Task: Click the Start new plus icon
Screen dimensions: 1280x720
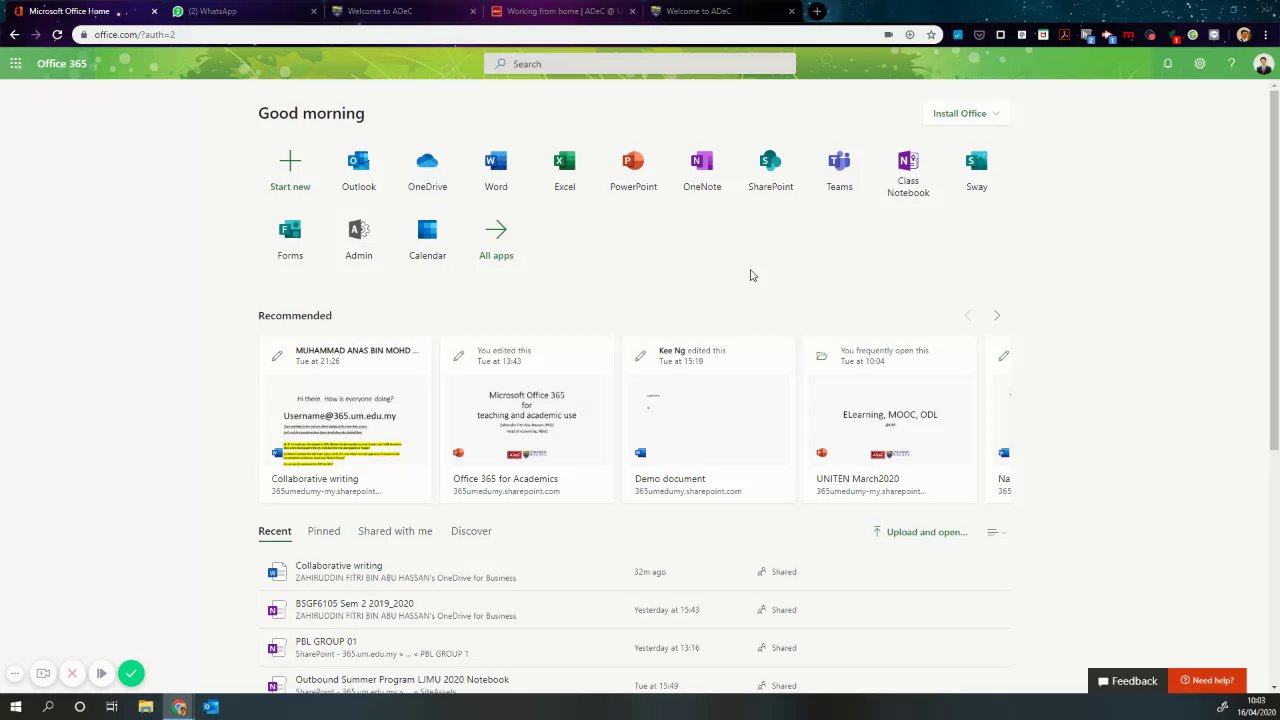Action: [290, 160]
